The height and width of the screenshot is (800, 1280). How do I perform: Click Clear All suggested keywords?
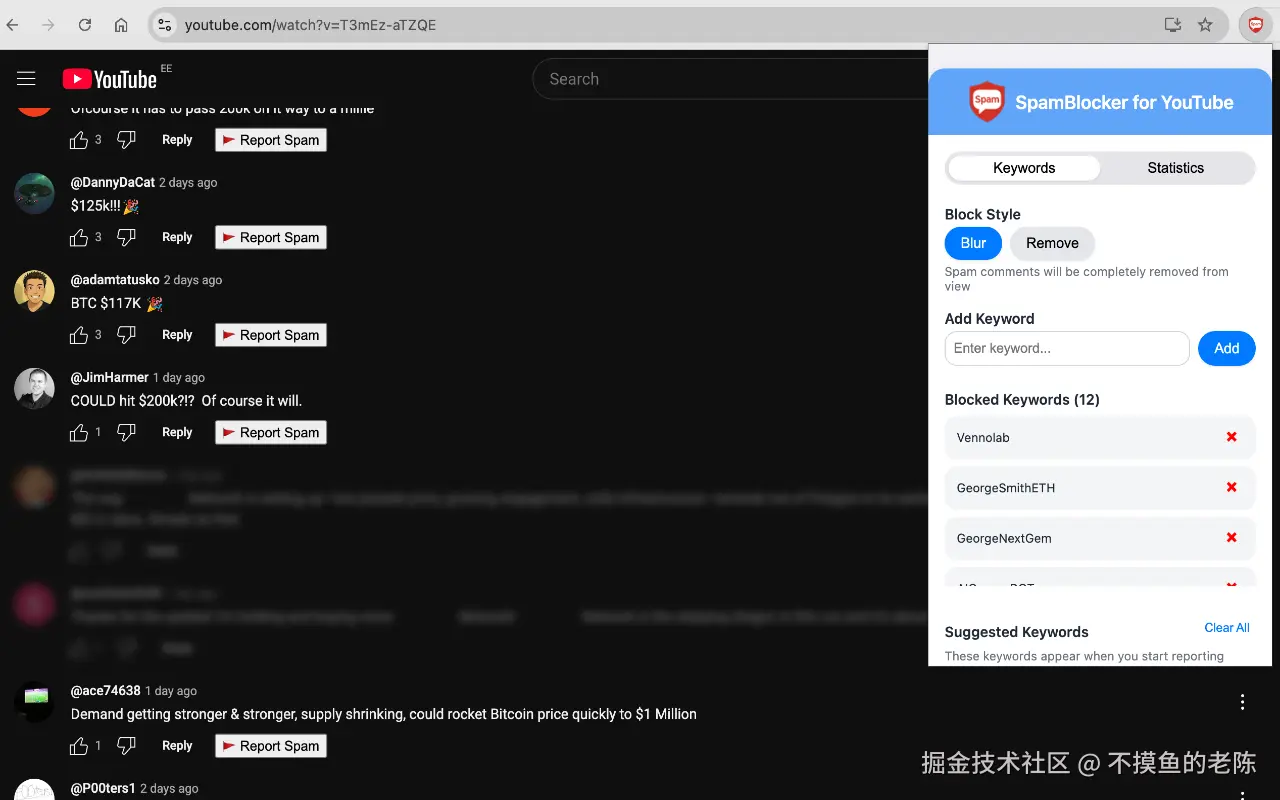1227,628
